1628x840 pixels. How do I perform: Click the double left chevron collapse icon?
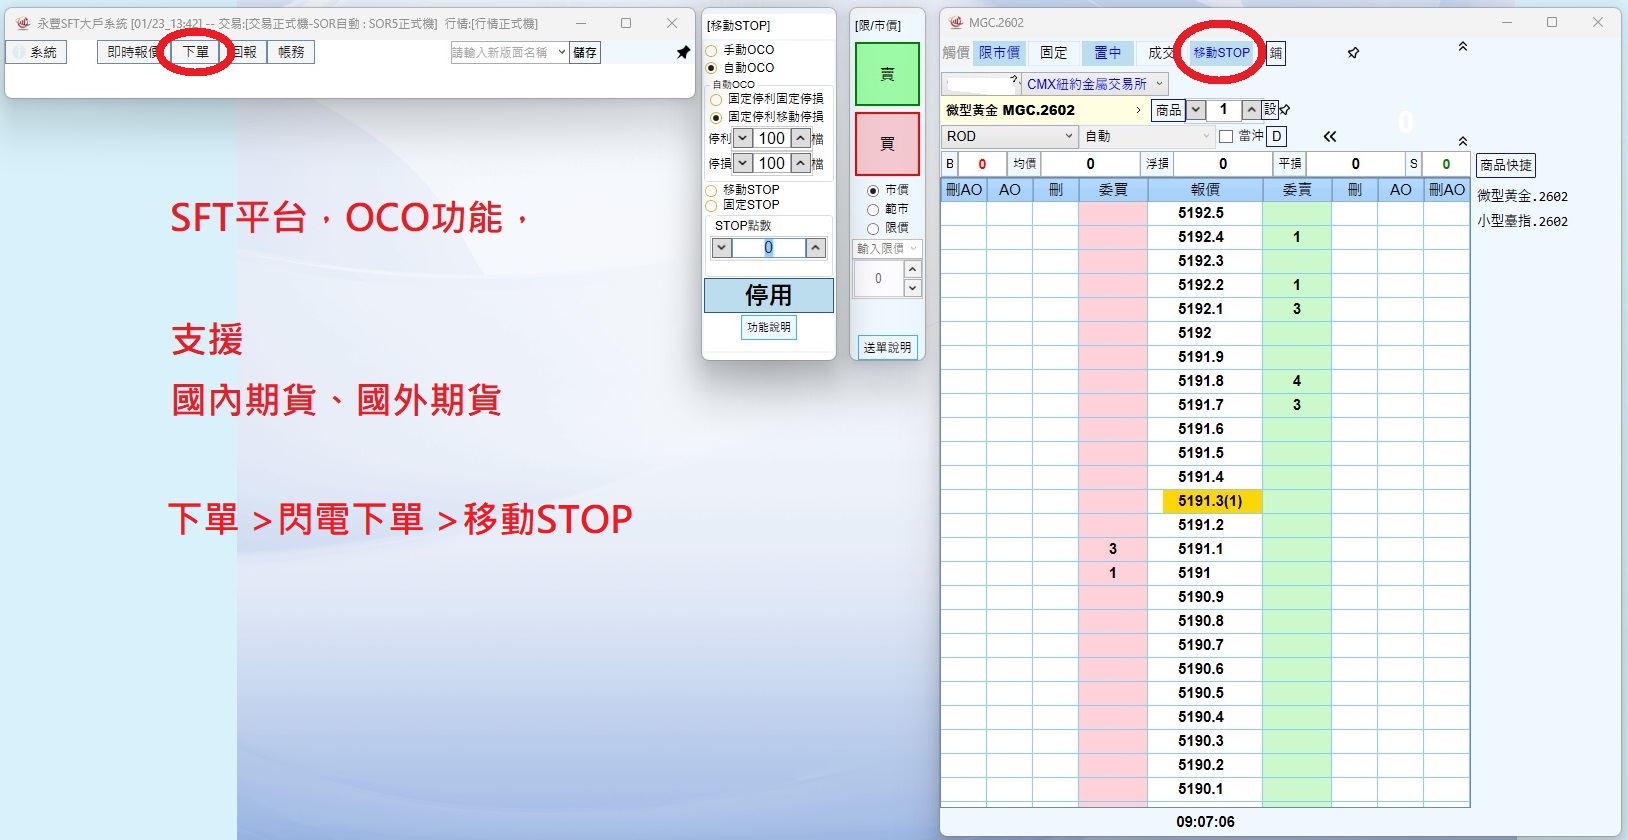[x=1330, y=137]
